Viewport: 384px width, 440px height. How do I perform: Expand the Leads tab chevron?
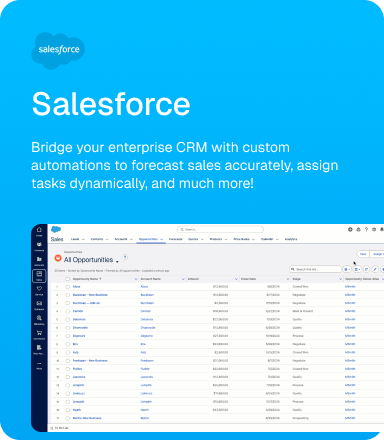point(83,239)
